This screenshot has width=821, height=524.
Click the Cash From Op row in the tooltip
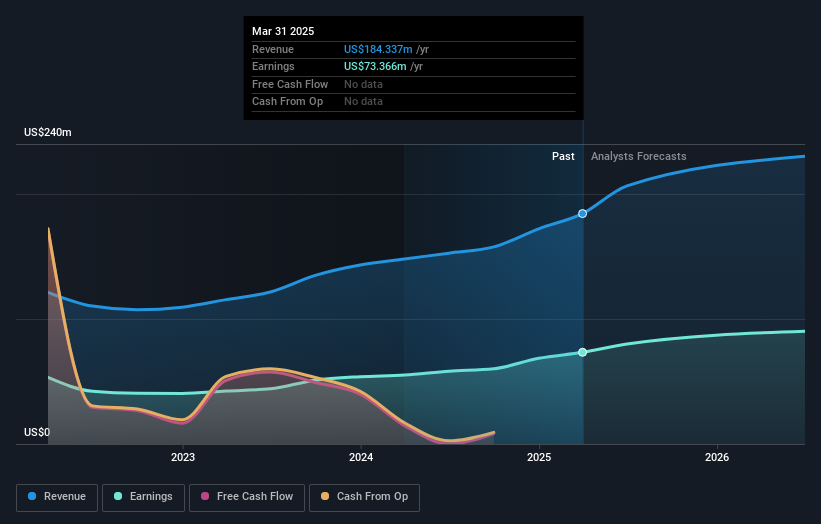(x=414, y=102)
